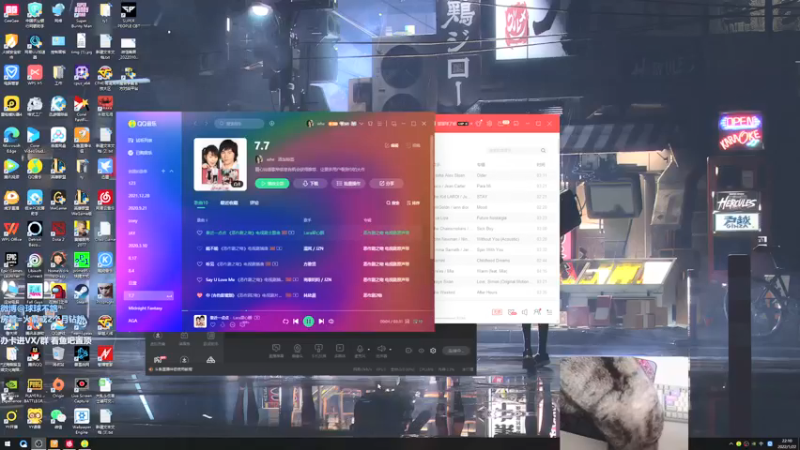Click the Download button for playlist 7.7
Viewport: 800px width, 450px height.
coord(310,183)
